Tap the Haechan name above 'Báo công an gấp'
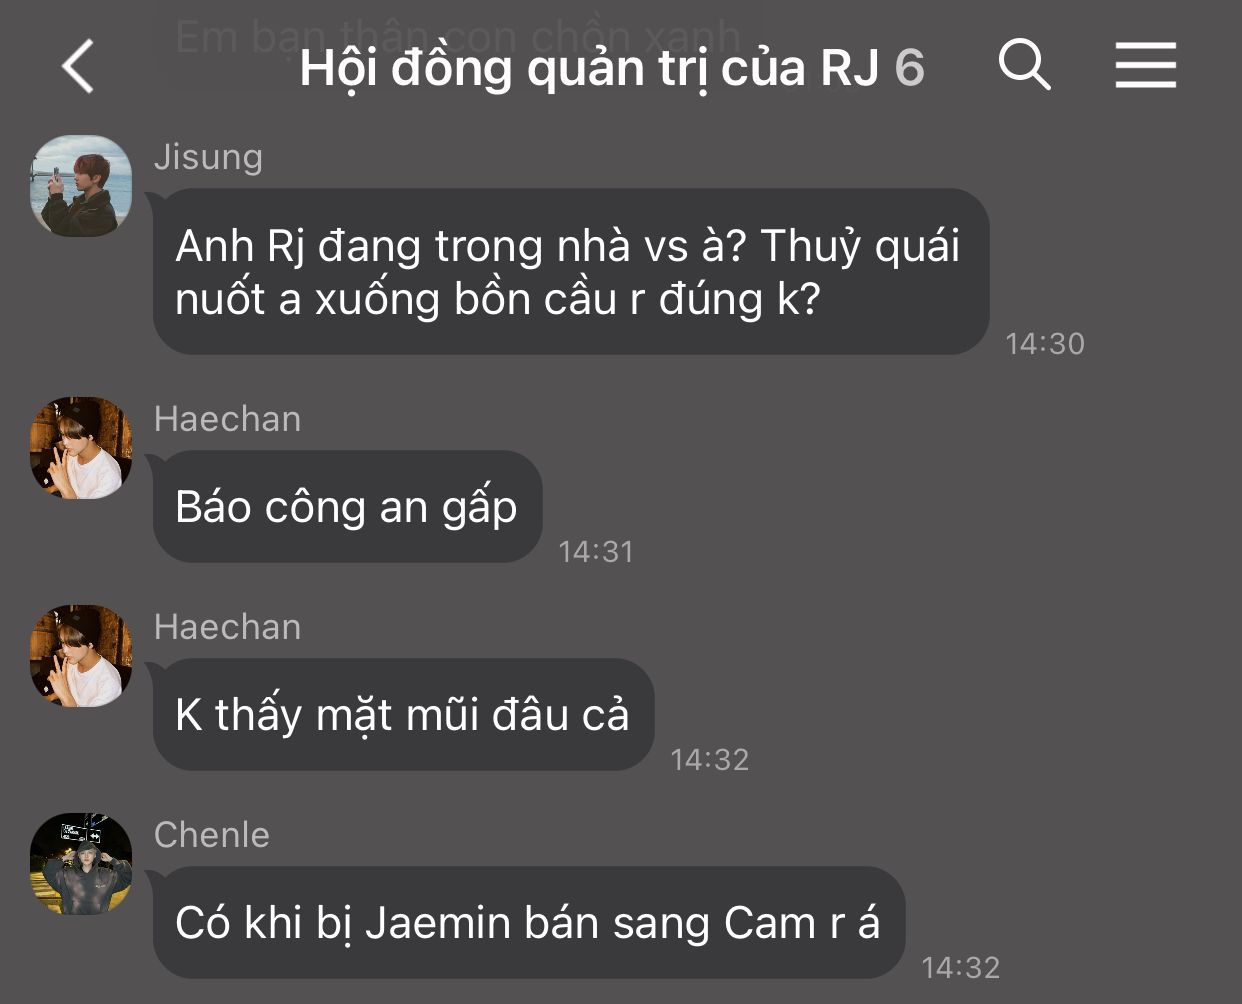Viewport: 1242px width, 1004px height. pyautogui.click(x=227, y=419)
